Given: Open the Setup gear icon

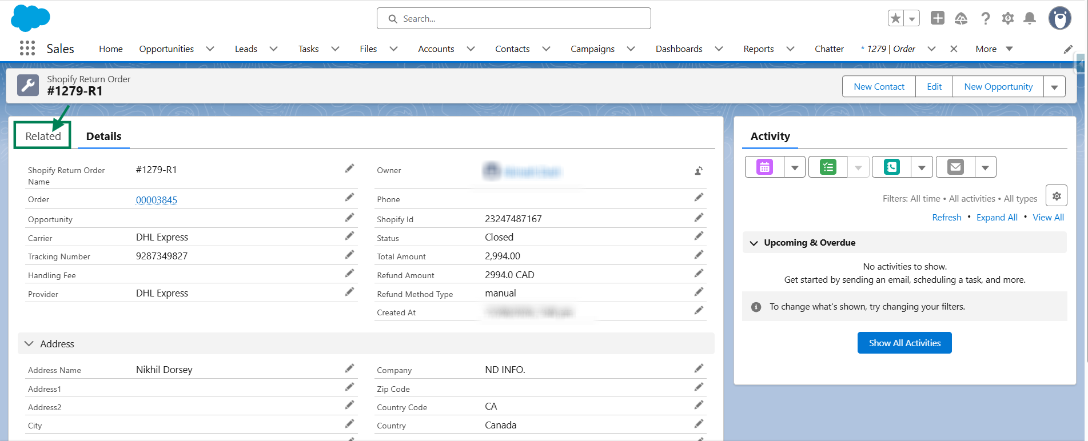Looking at the screenshot, I should (x=1008, y=19).
